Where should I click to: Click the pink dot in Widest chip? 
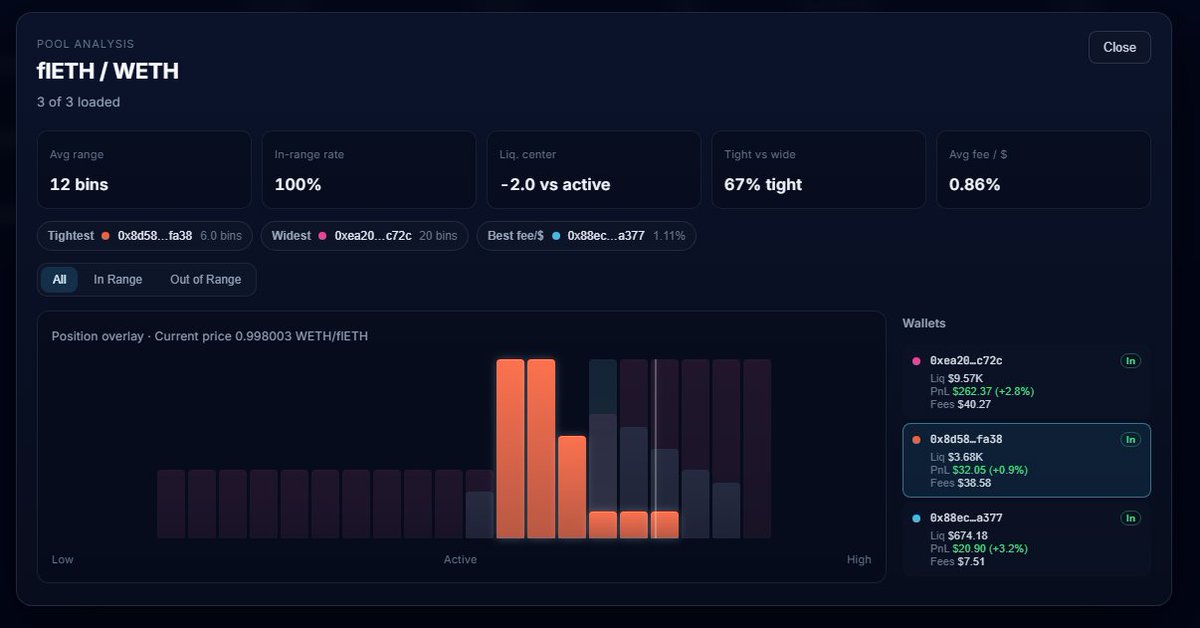pos(322,236)
